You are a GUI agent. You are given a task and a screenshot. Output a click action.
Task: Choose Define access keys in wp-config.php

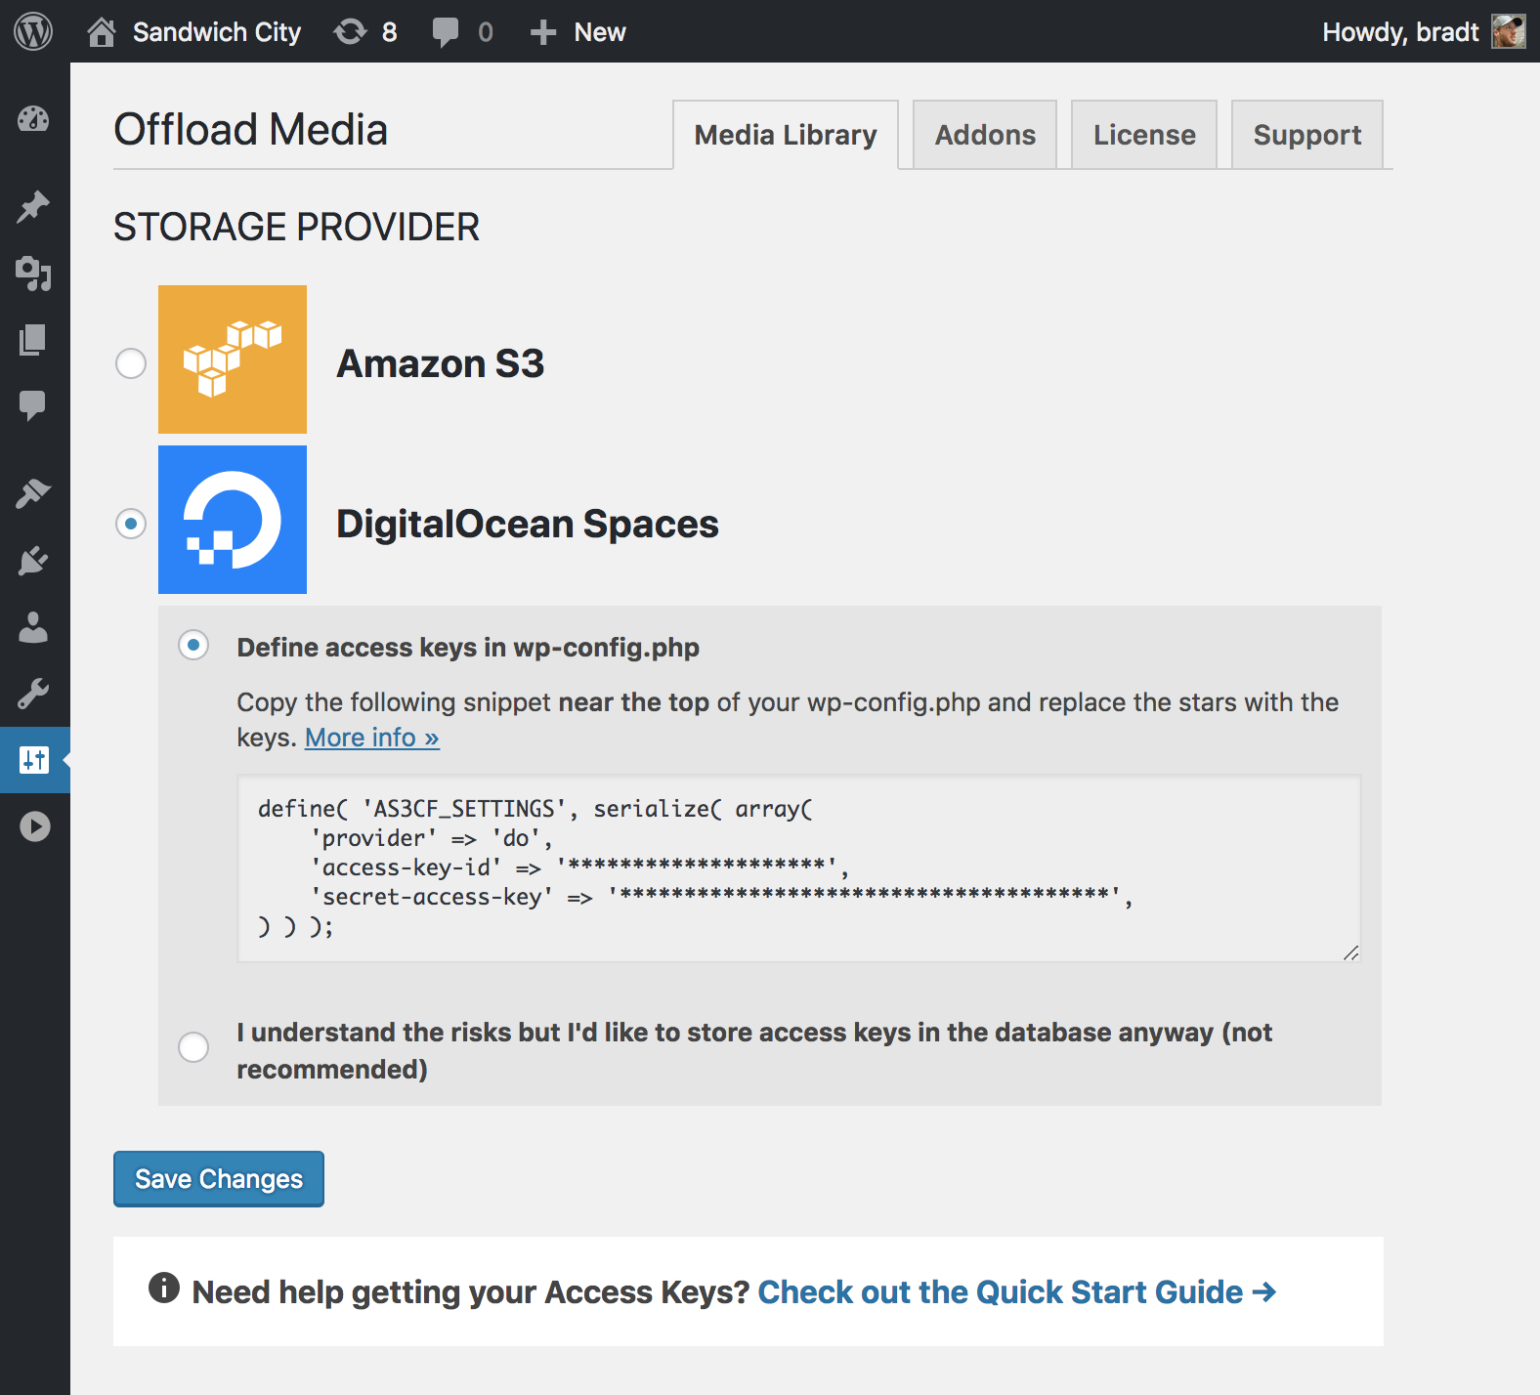click(194, 645)
